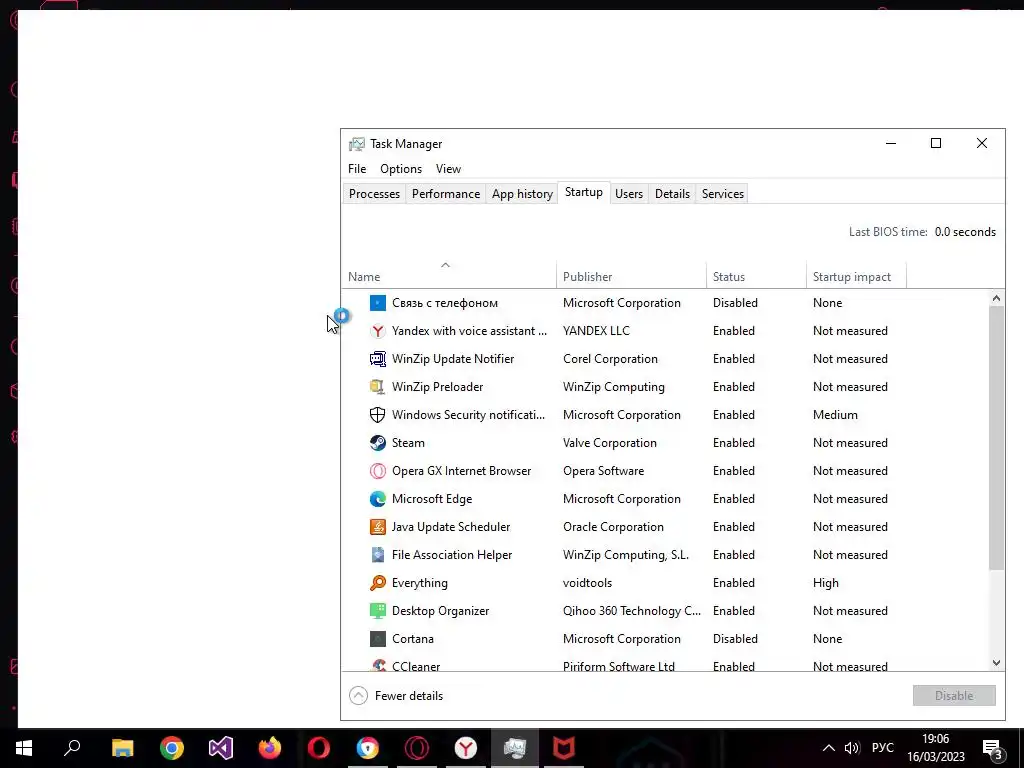Select Everything startup entry name
The width and height of the screenshot is (1024, 768).
(420, 583)
